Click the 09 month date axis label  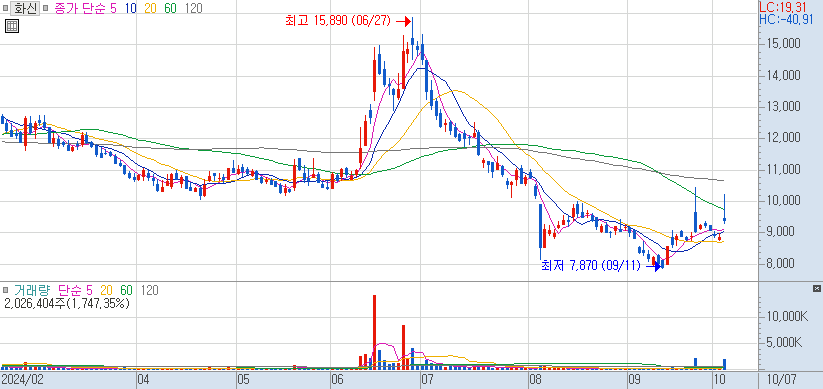point(634,379)
